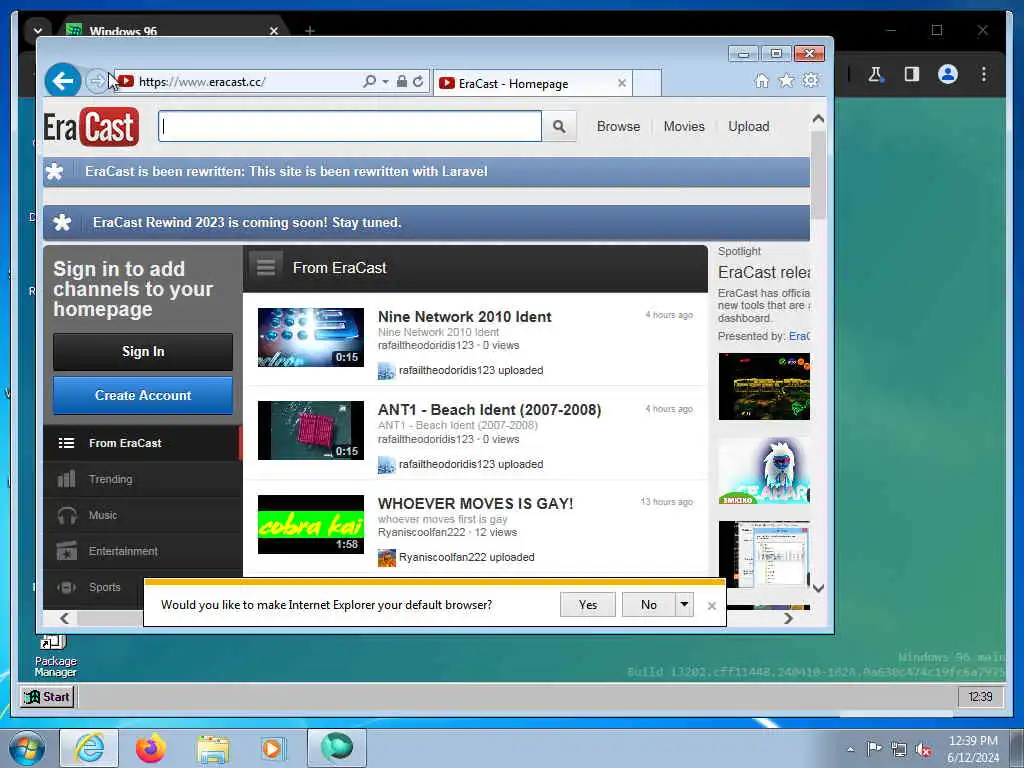Focus the EraCast search input field
The height and width of the screenshot is (768, 1024).
[x=350, y=126]
